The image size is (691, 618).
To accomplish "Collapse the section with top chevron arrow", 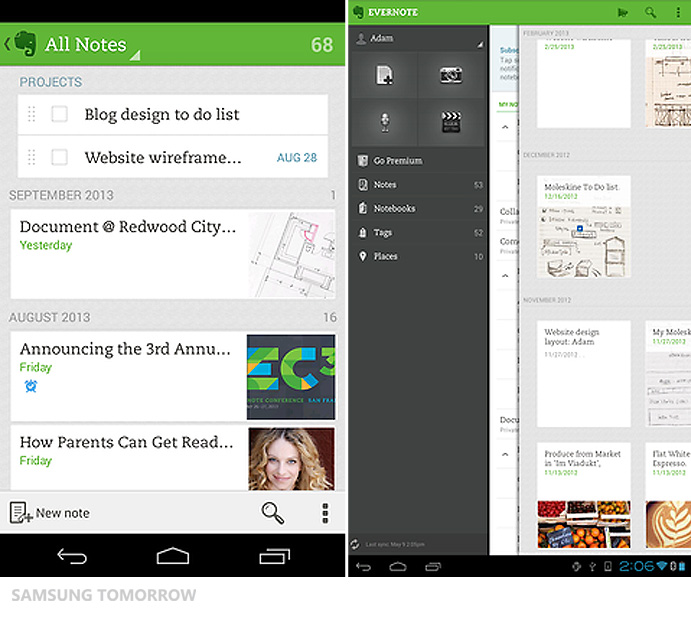I will pyautogui.click(x=504, y=127).
